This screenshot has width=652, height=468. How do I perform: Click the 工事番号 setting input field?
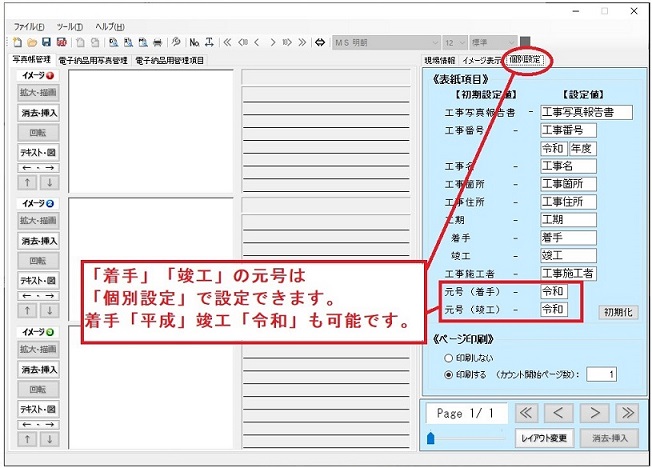coord(567,130)
